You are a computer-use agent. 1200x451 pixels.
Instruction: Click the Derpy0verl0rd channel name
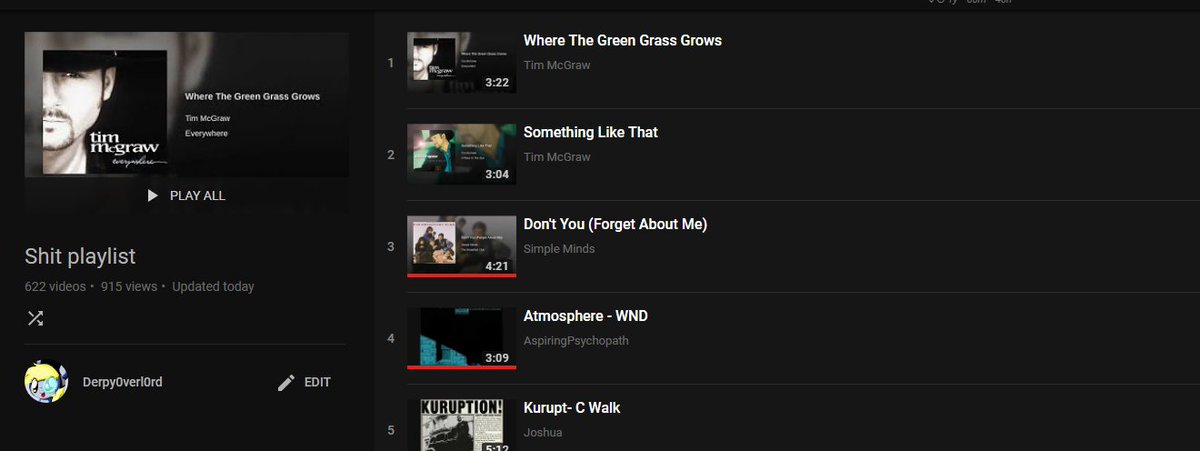click(x=122, y=382)
